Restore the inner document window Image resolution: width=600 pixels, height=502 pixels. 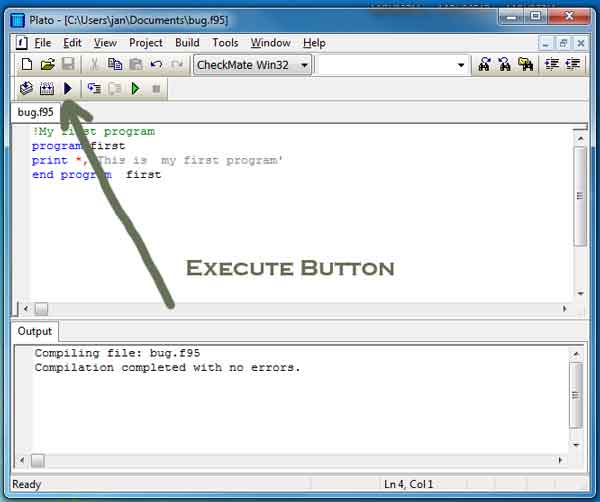point(563,43)
